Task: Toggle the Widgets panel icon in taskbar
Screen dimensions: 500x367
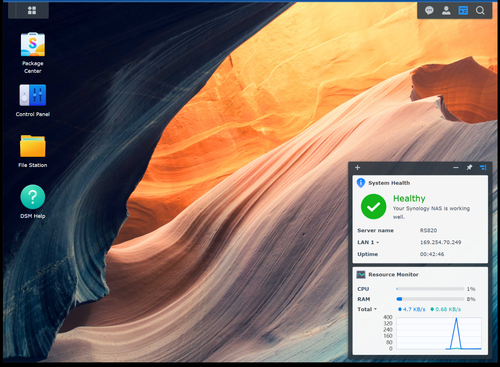Action: (x=463, y=10)
